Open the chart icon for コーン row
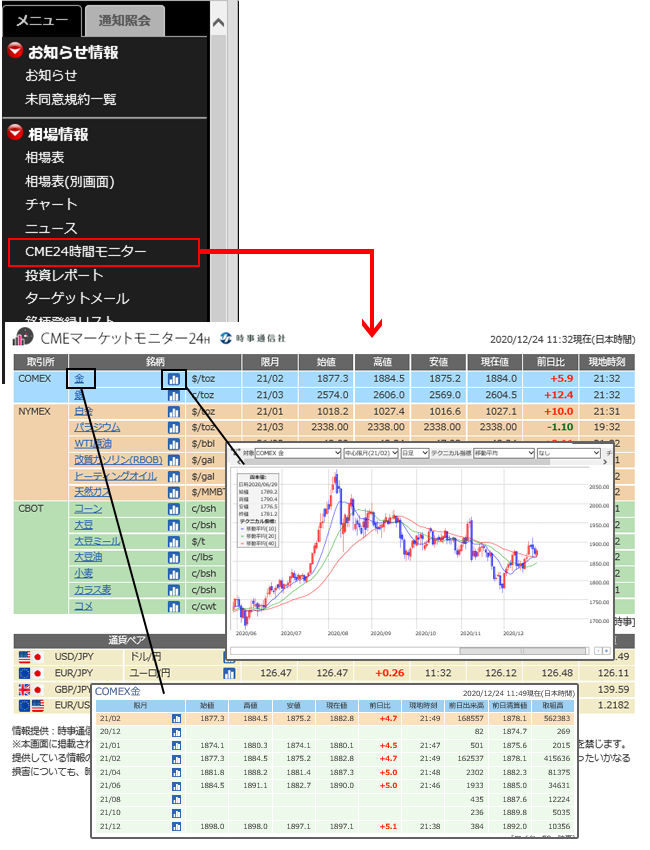 point(173,510)
